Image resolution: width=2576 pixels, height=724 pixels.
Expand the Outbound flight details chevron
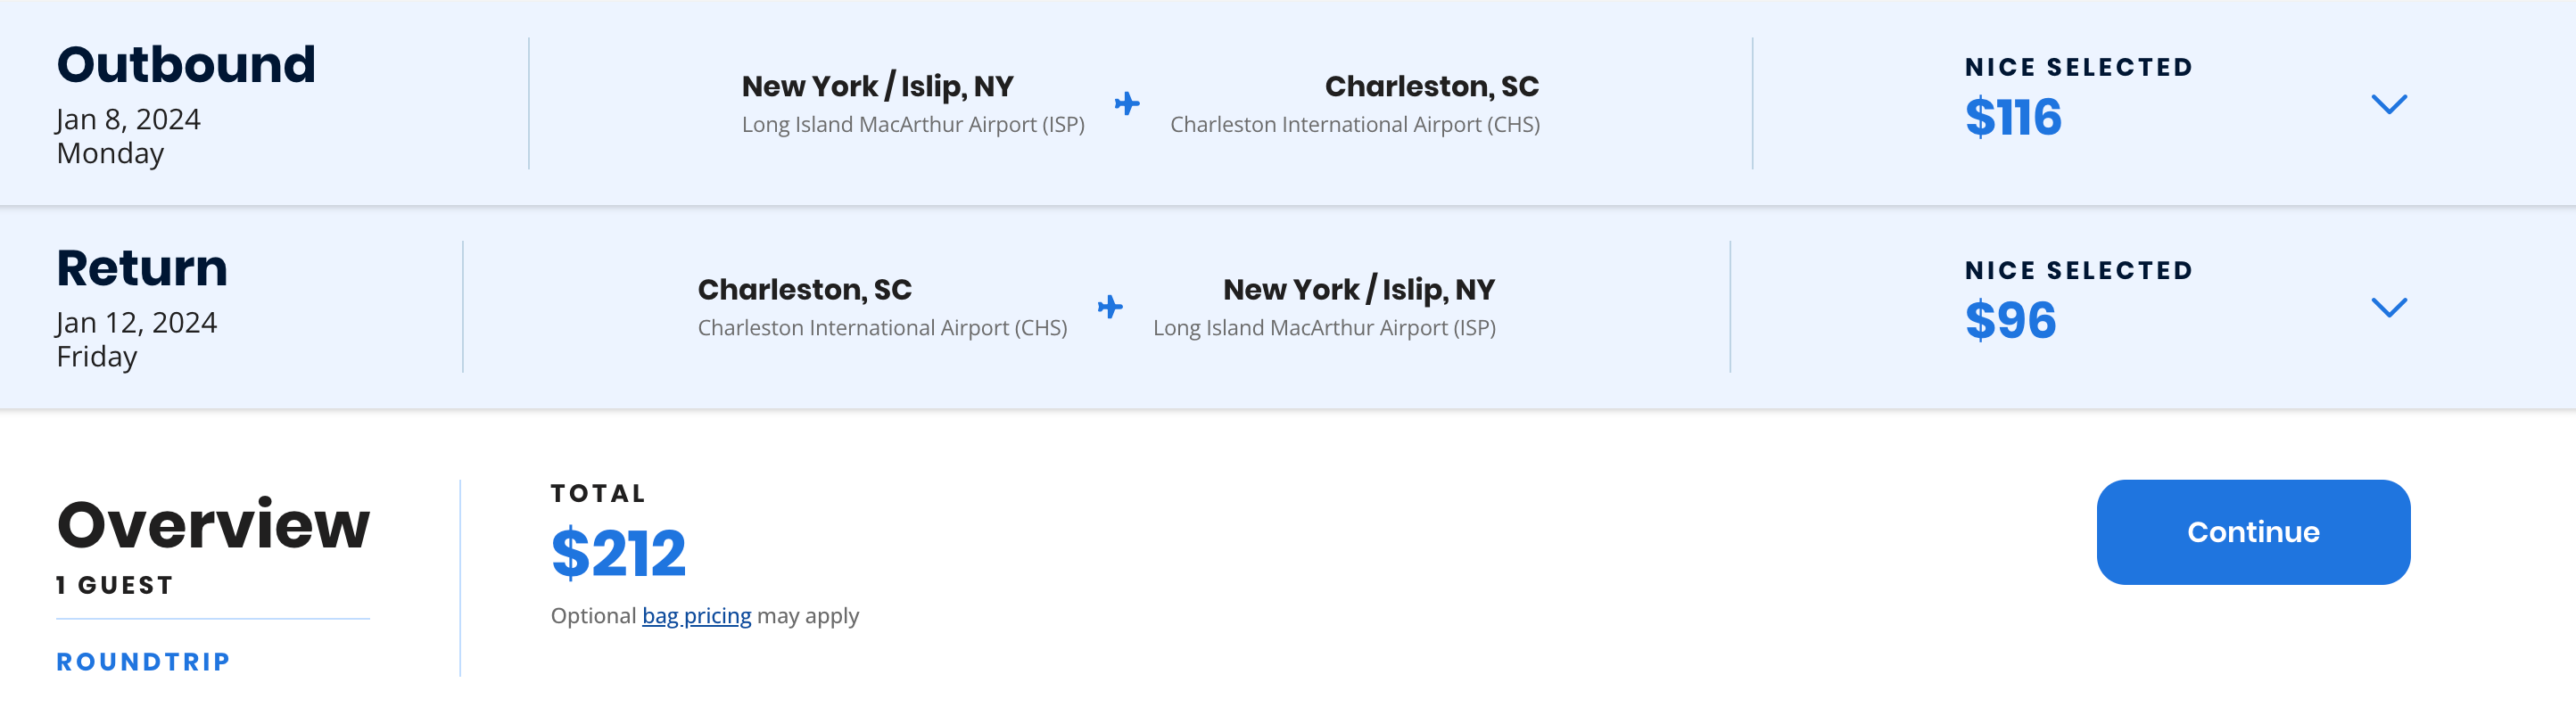[2388, 104]
